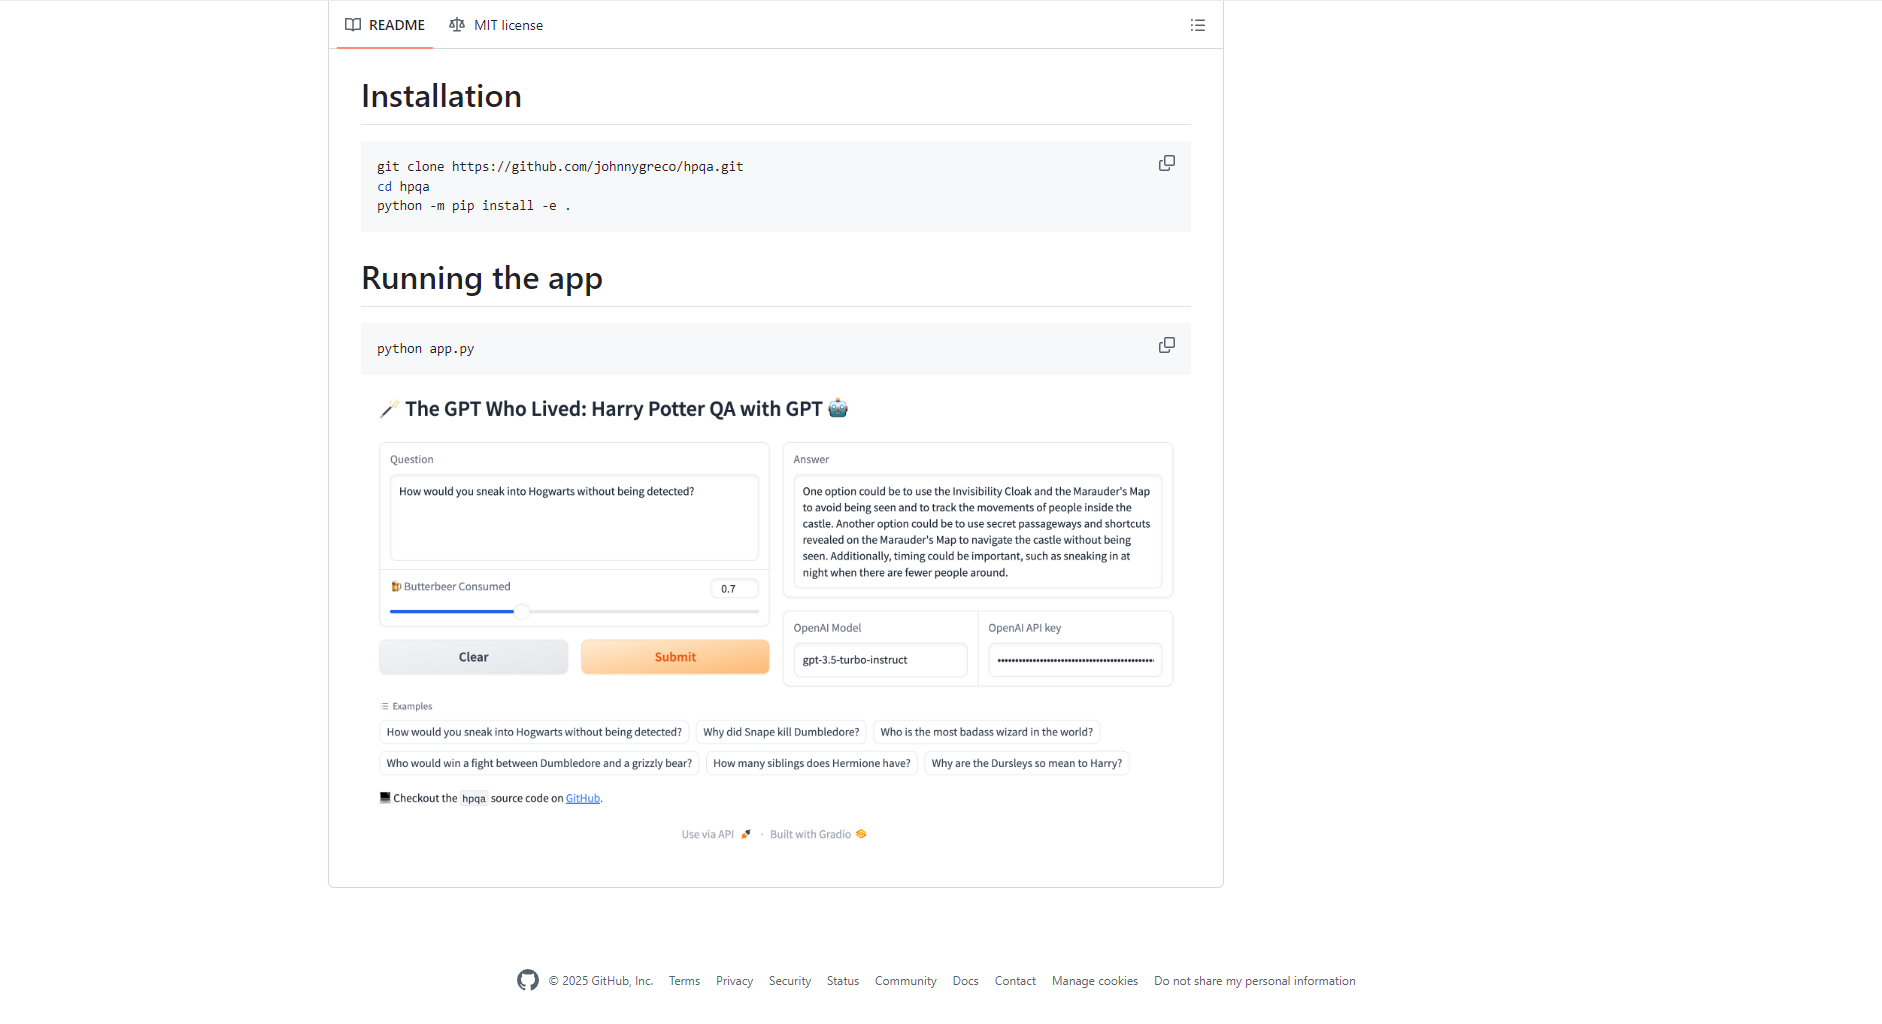Click the GitHub logo in footer
Screen dimensions: 1882x1024
(528, 981)
